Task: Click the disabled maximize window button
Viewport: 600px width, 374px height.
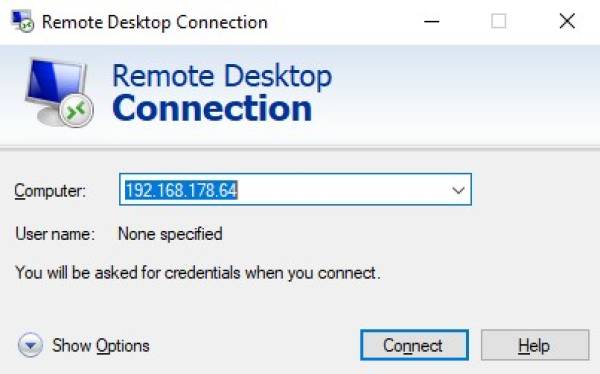Action: pyautogui.click(x=499, y=21)
